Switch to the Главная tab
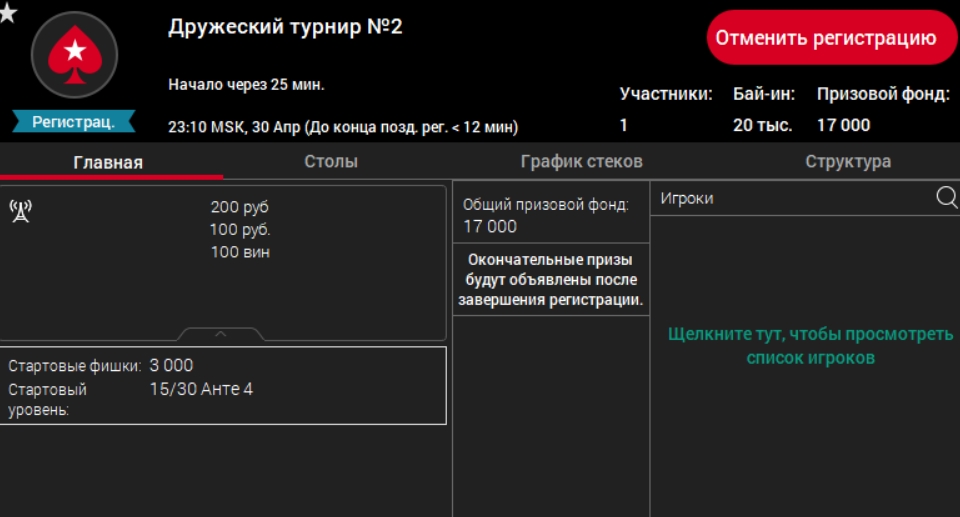The height and width of the screenshot is (517, 960). (x=108, y=162)
